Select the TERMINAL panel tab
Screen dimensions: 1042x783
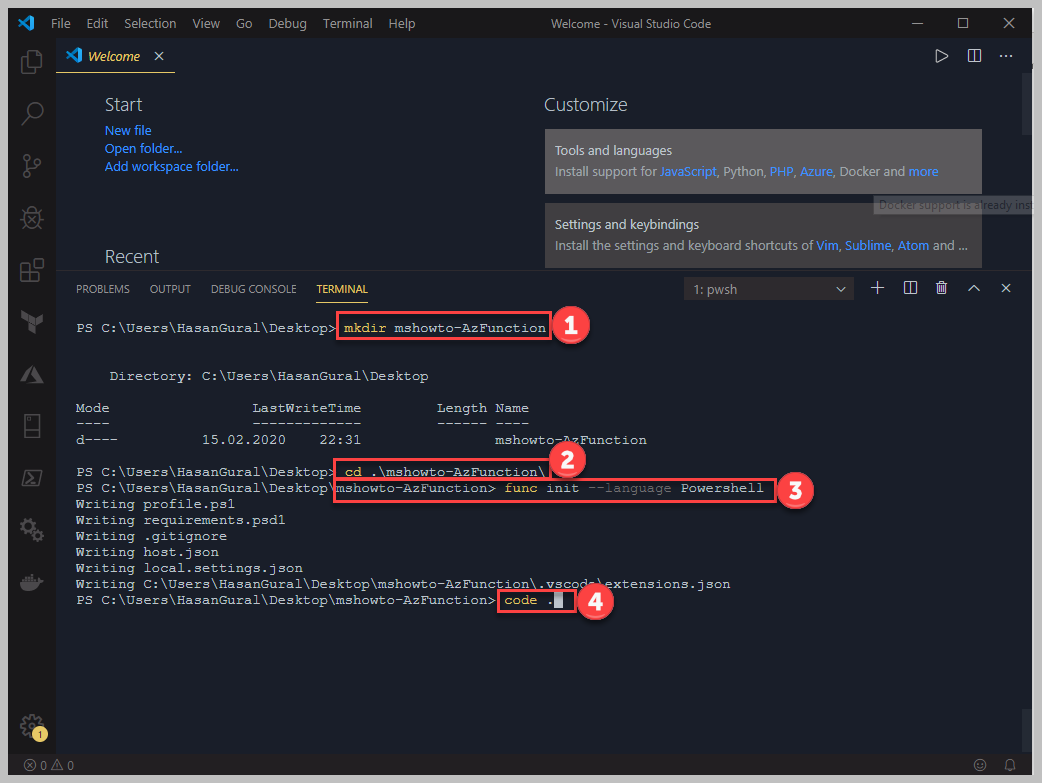click(x=342, y=289)
